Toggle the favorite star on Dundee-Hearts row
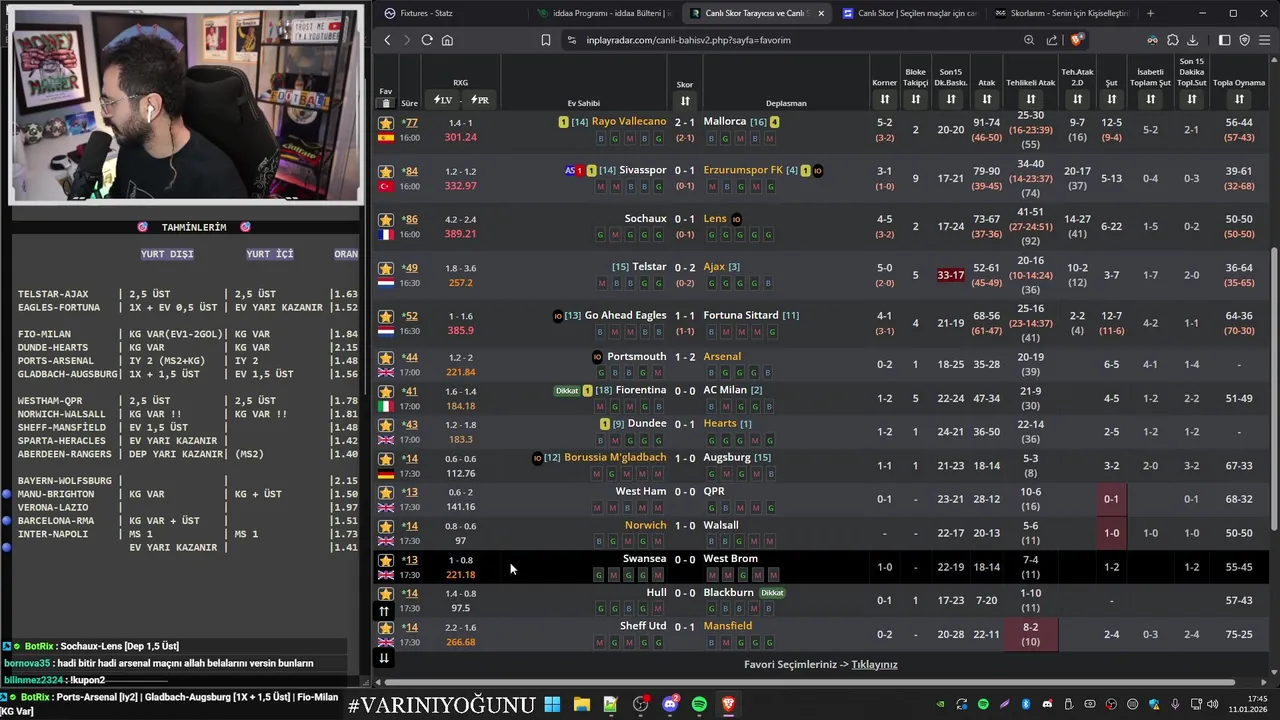1280x720 pixels. pyautogui.click(x=386, y=425)
